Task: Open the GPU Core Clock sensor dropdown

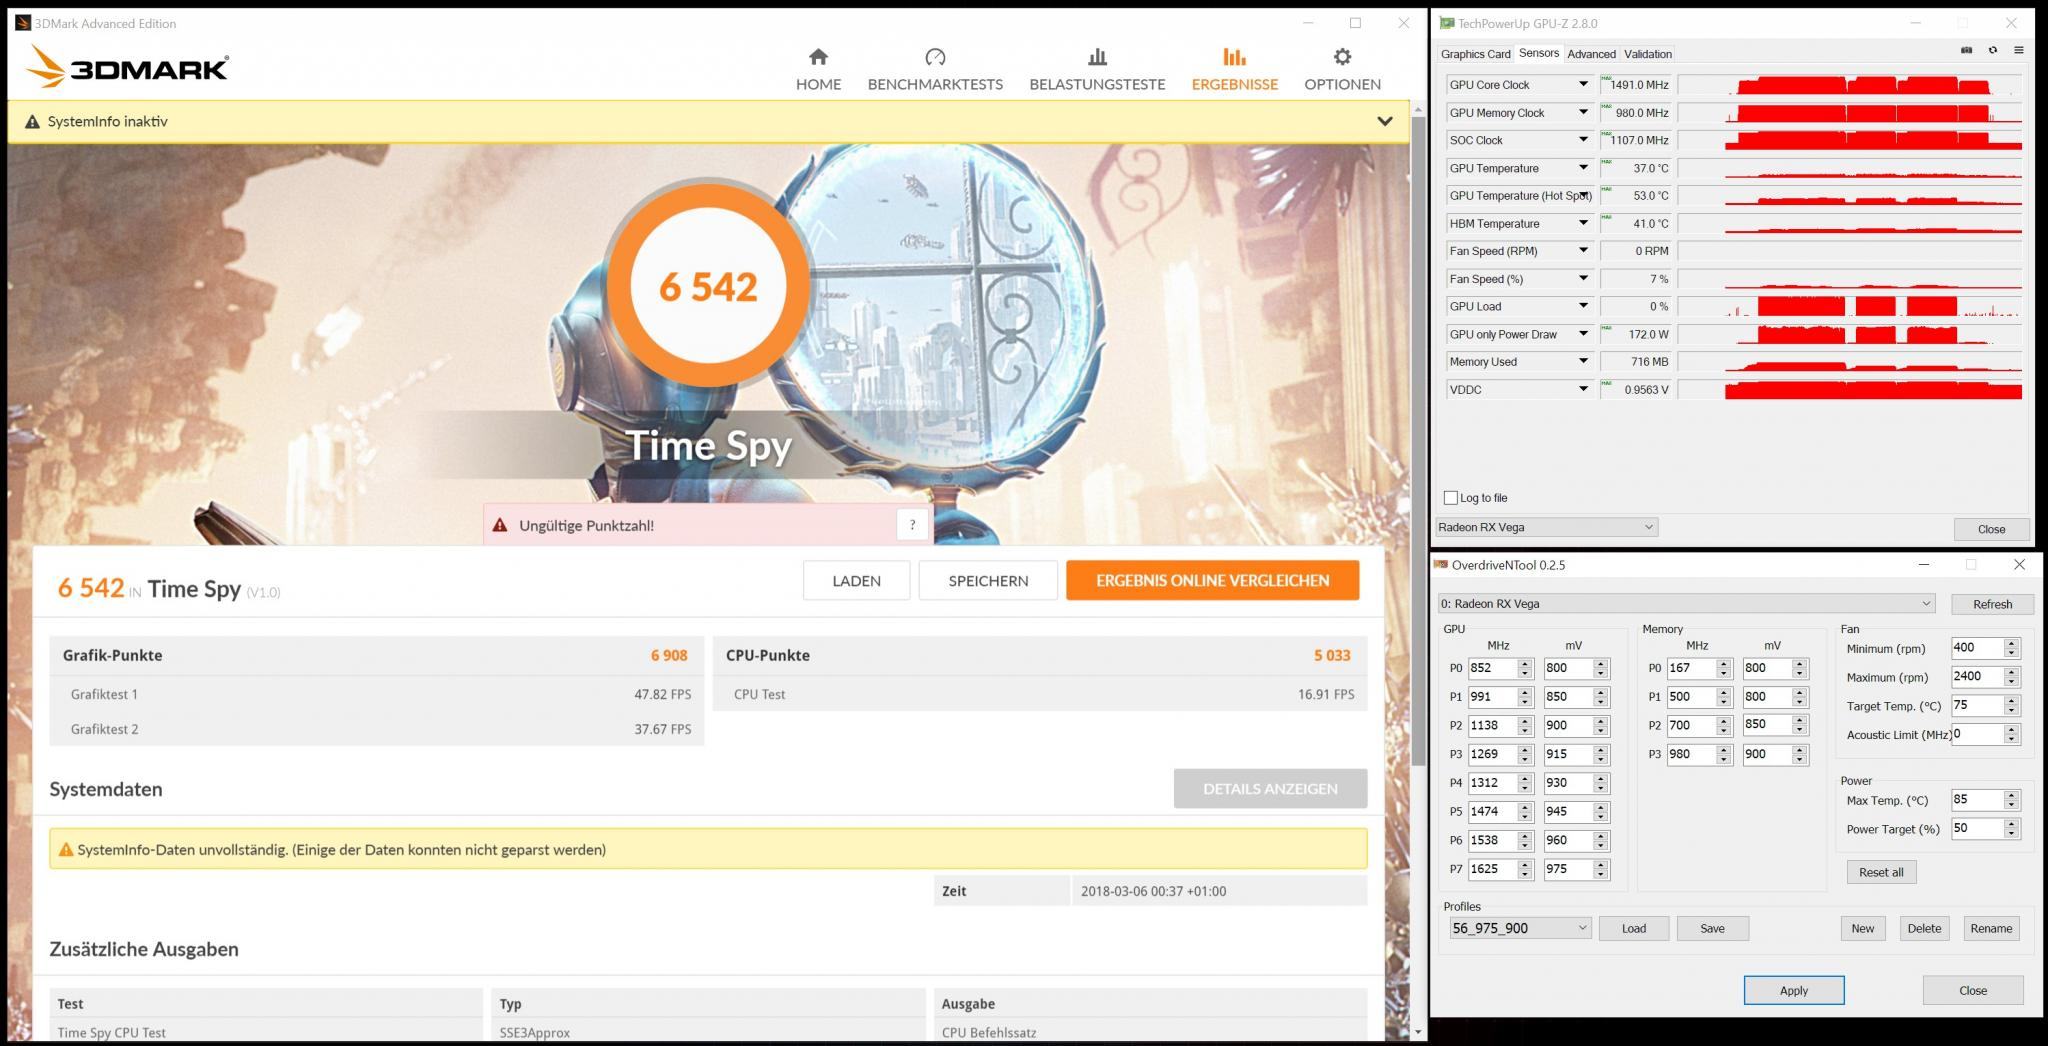Action: click(1583, 85)
